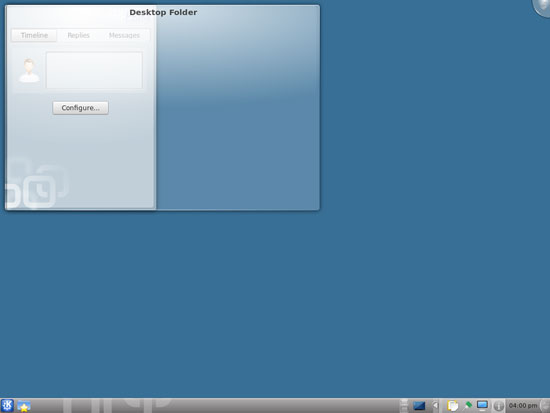Image resolution: width=550 pixels, height=413 pixels.
Task: Open the KDE Kickoff application launcher
Action: 7,406
